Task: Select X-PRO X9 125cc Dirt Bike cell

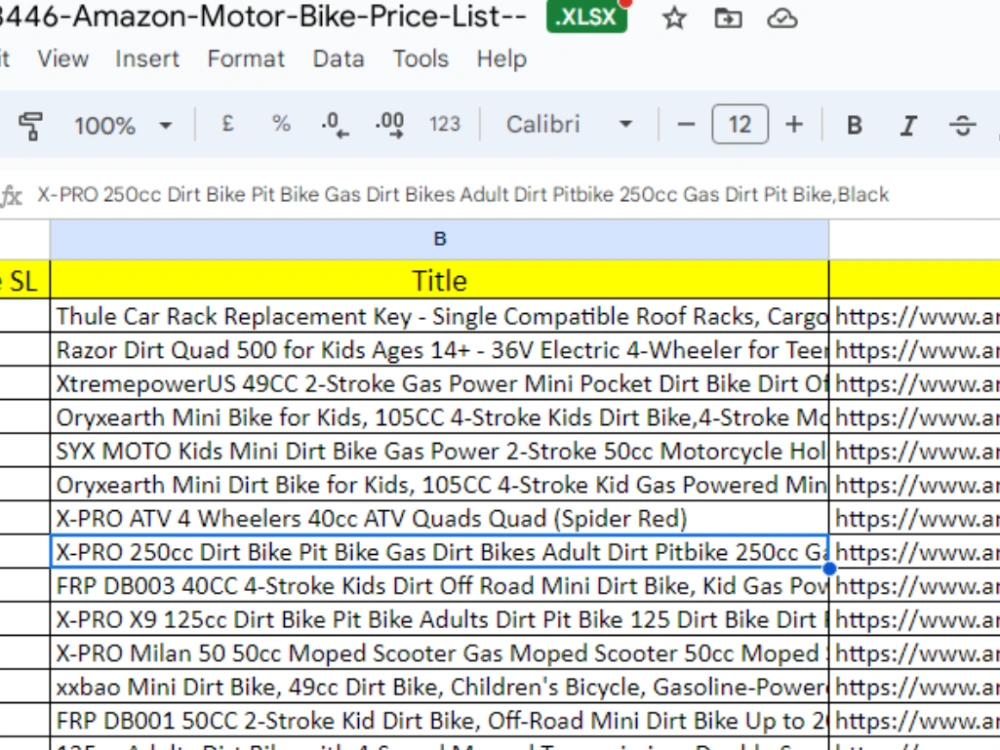Action: 439,620
